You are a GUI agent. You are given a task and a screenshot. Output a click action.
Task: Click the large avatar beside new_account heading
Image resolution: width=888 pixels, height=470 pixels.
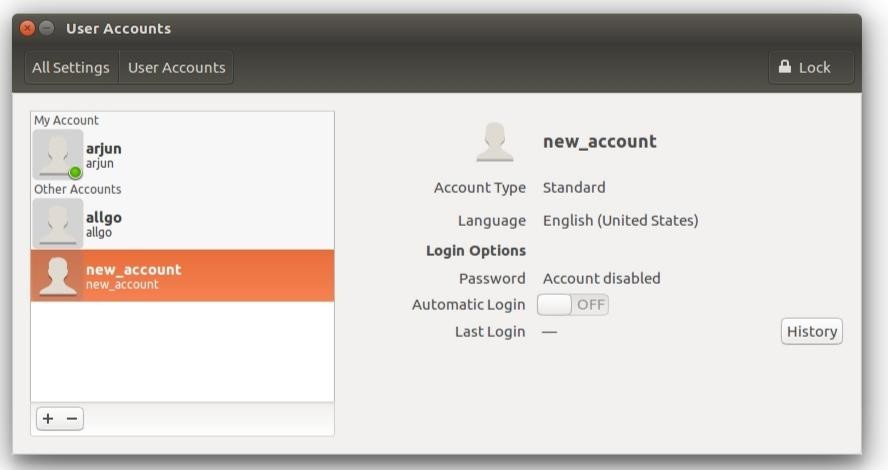click(x=494, y=142)
